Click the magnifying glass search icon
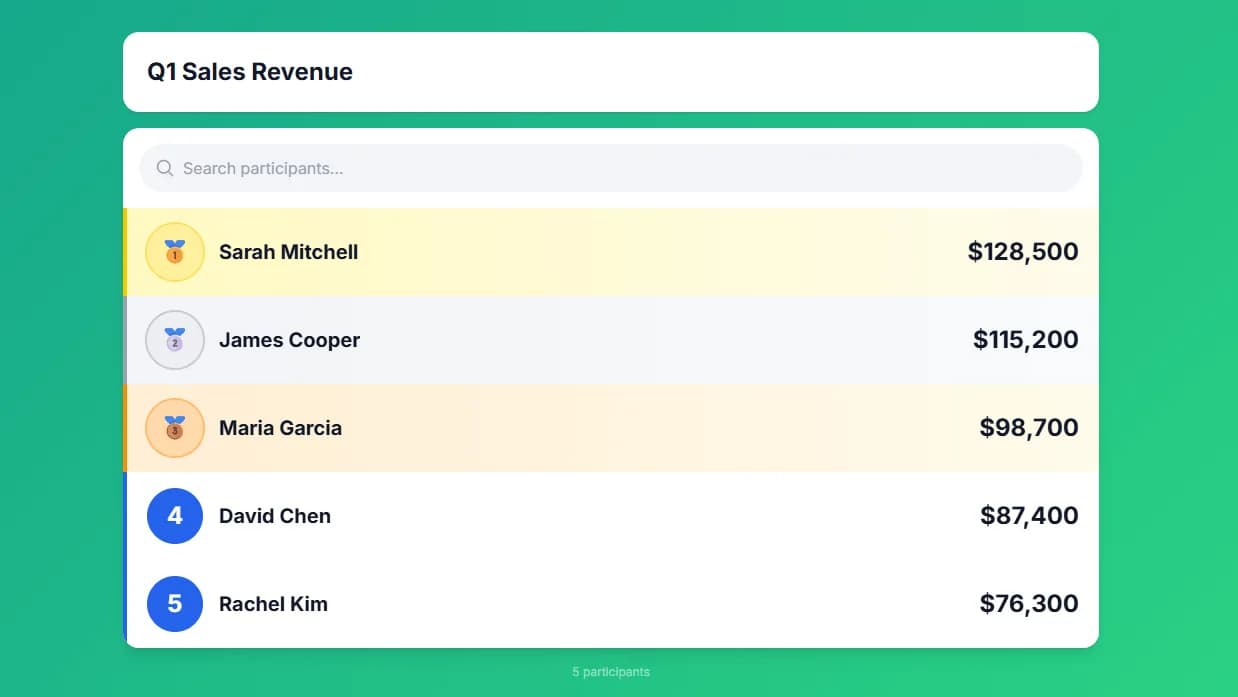Viewport: 1238px width, 697px height. [x=164, y=168]
